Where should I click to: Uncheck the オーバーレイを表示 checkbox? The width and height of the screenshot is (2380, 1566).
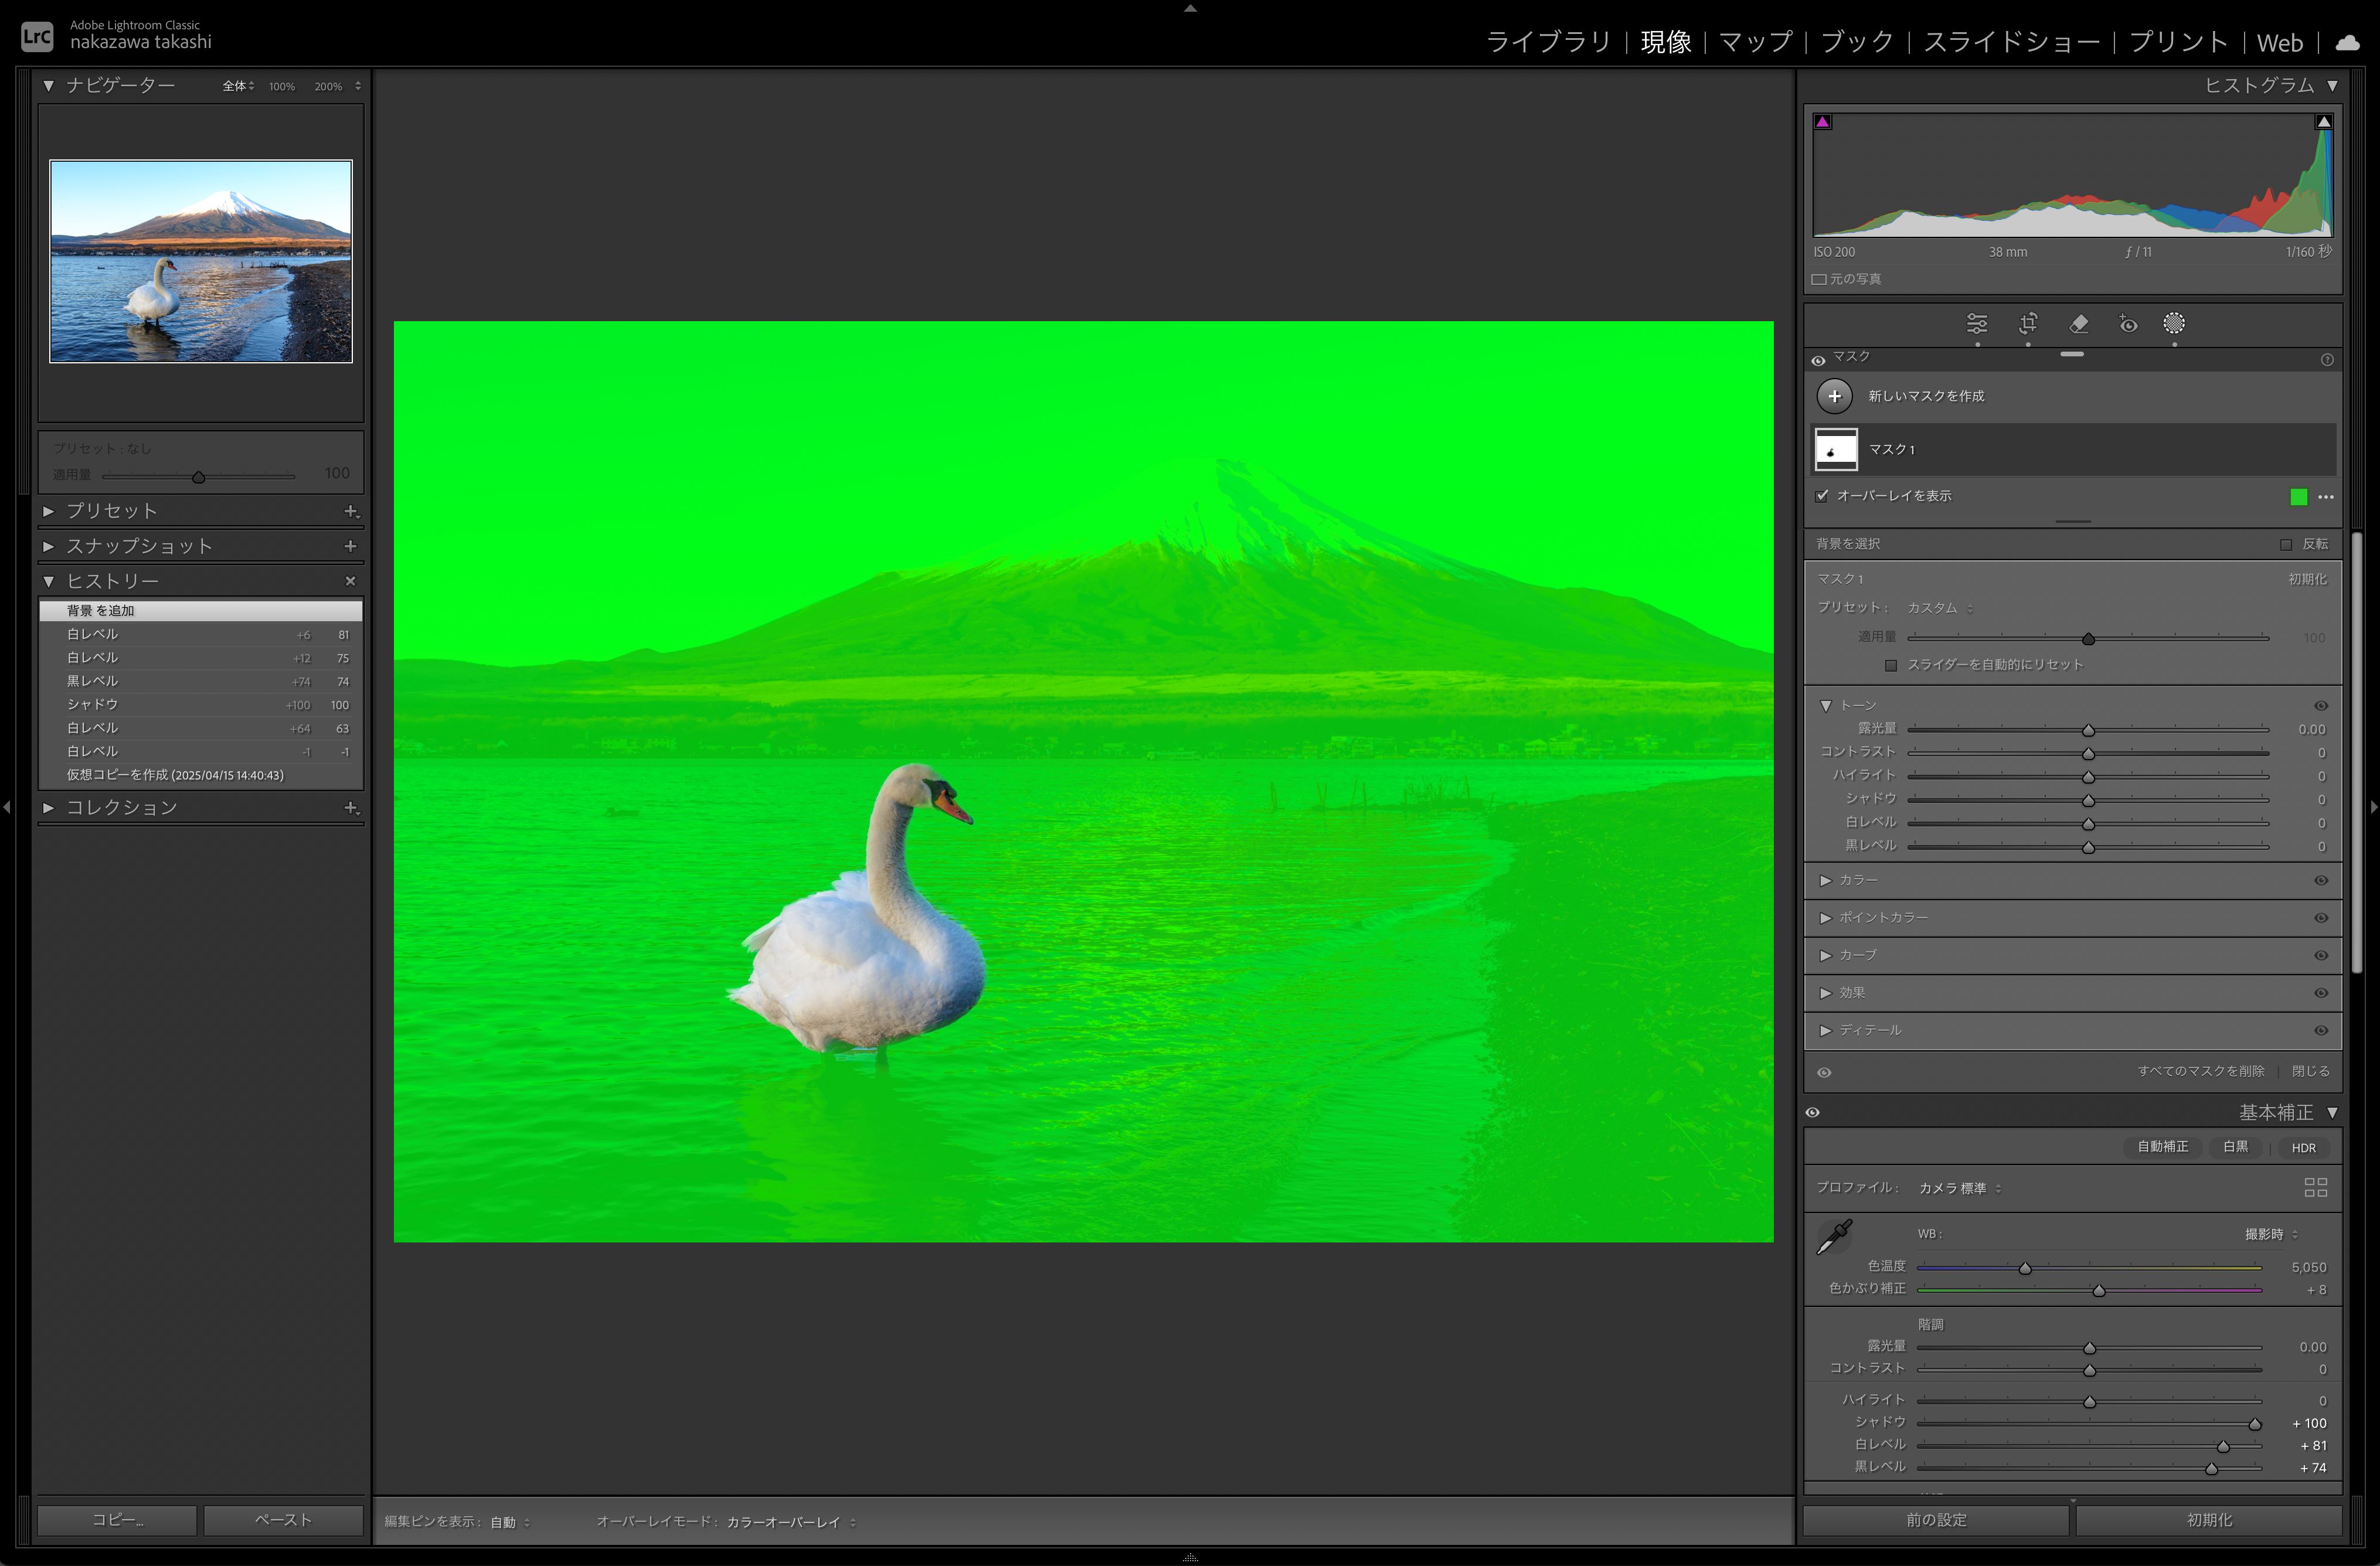(x=1822, y=496)
